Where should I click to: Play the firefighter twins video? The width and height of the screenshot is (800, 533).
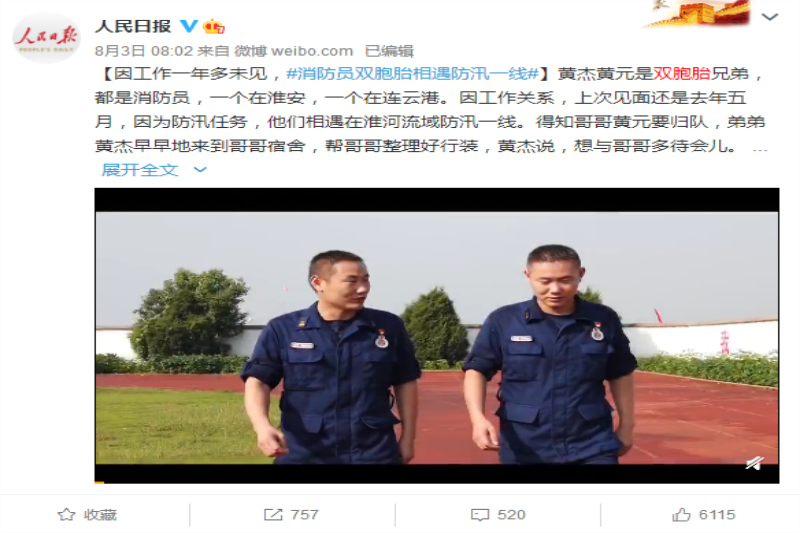coord(437,336)
